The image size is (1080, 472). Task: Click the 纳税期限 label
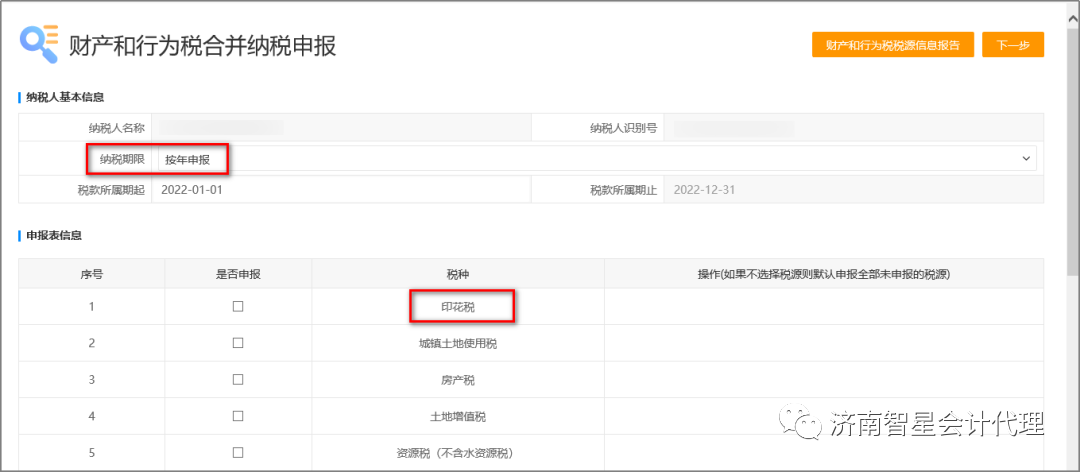coord(122,159)
